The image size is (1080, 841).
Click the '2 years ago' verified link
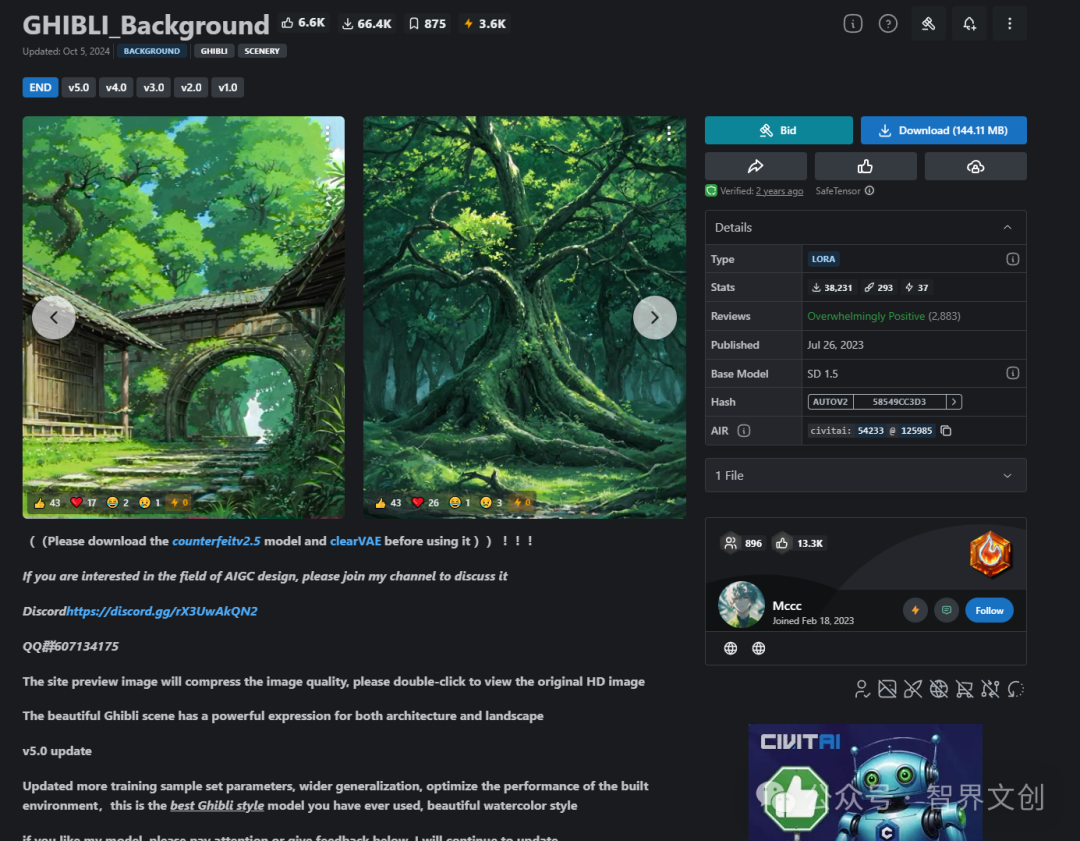[x=779, y=191]
